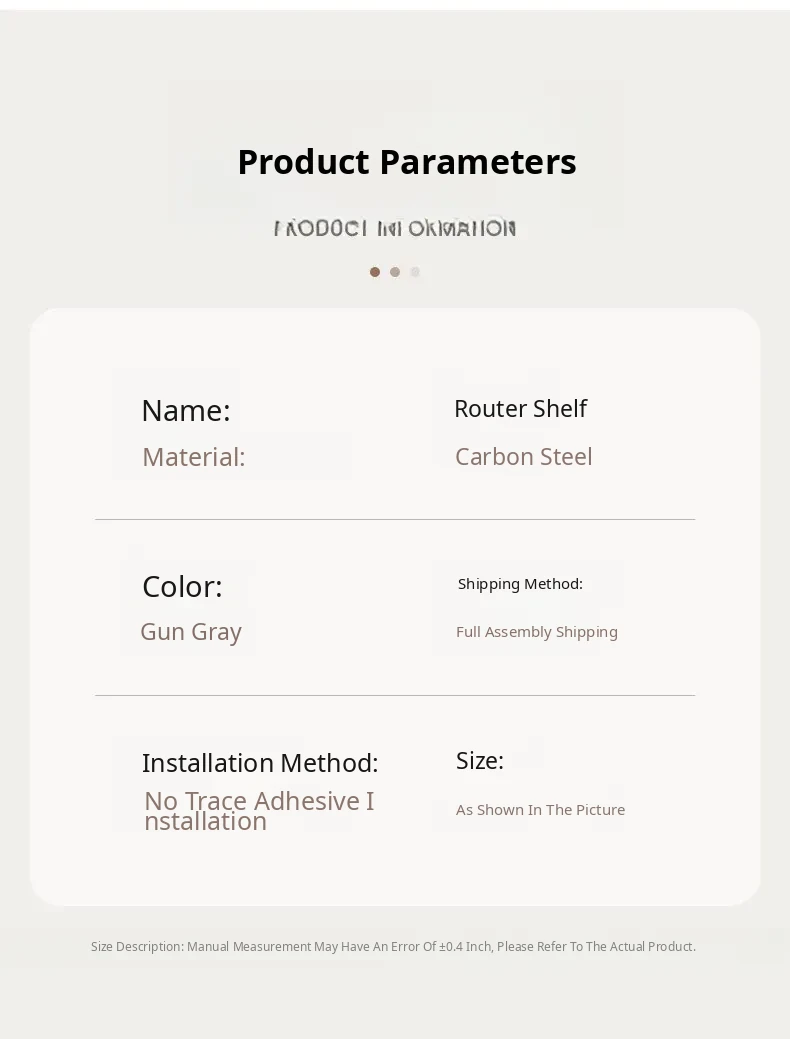Click the "Material:" label

(x=194, y=457)
